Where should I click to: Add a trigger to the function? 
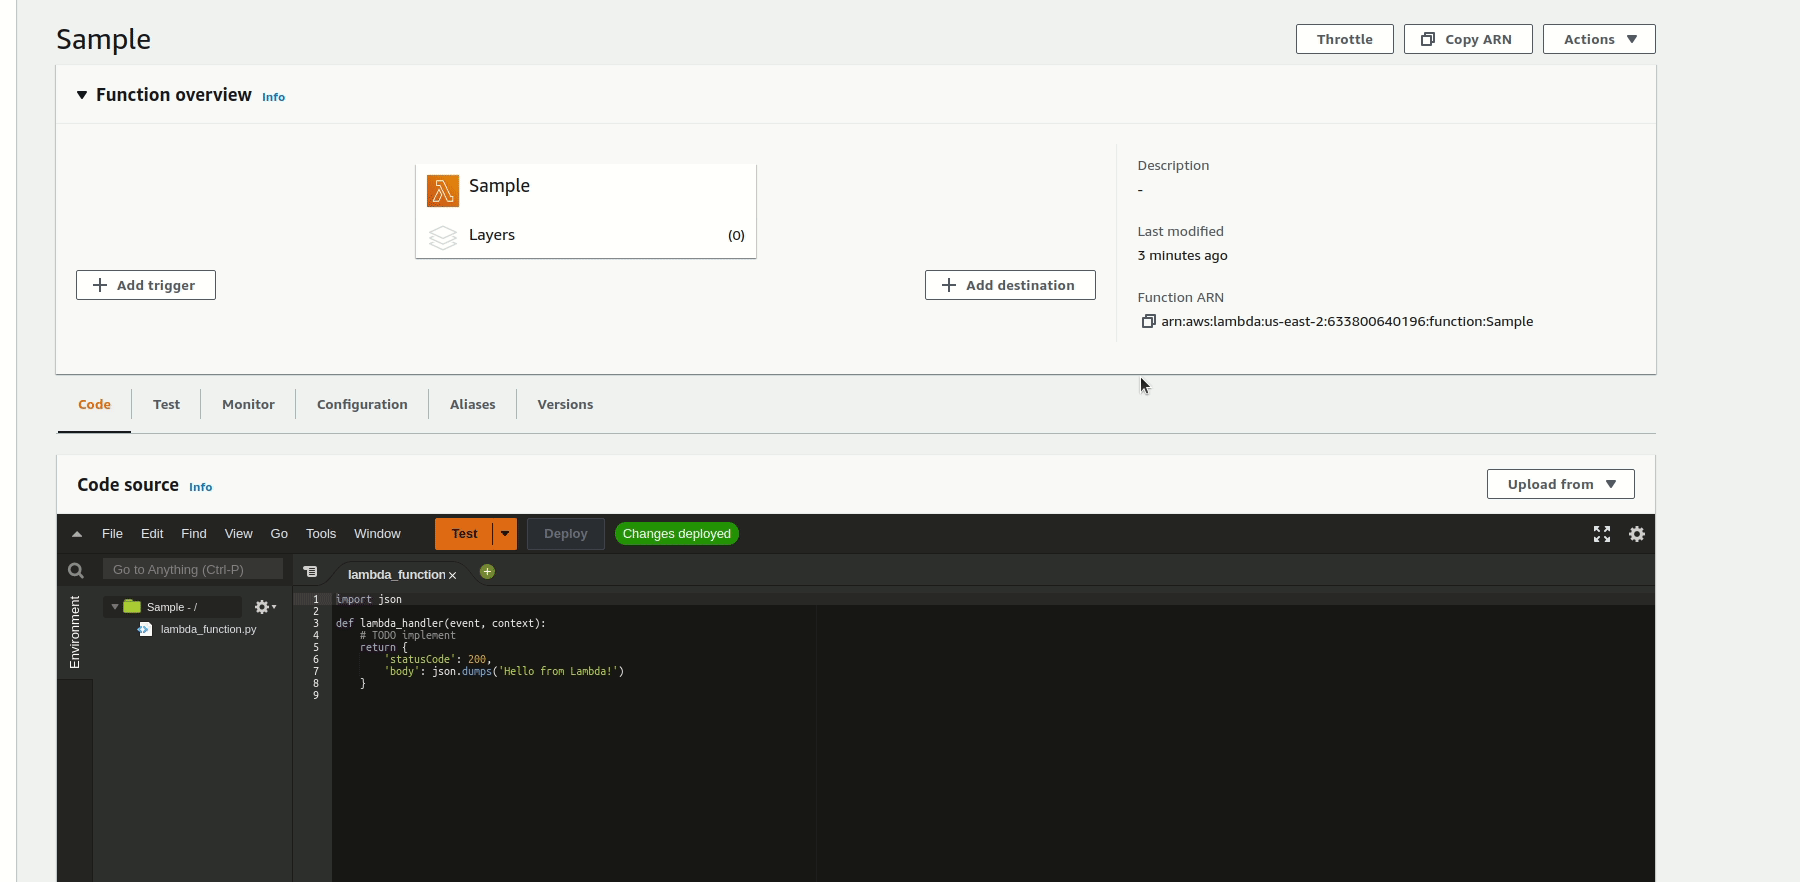click(x=146, y=285)
